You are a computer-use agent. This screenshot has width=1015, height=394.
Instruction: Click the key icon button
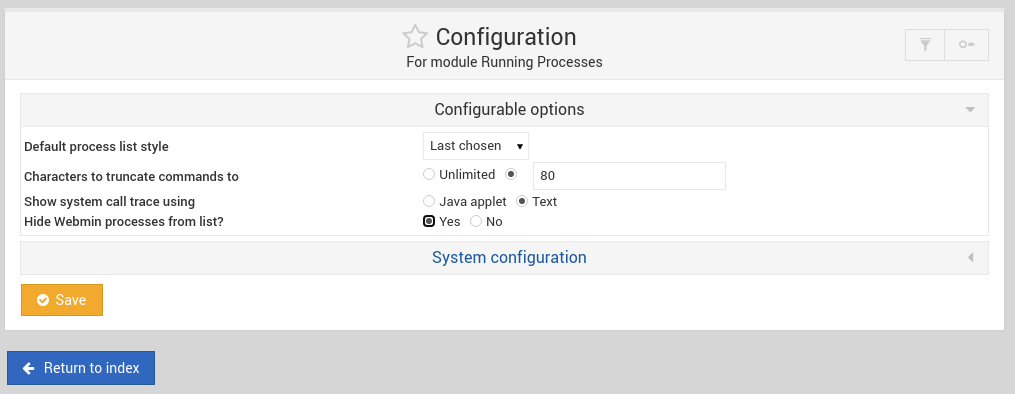[x=967, y=45]
